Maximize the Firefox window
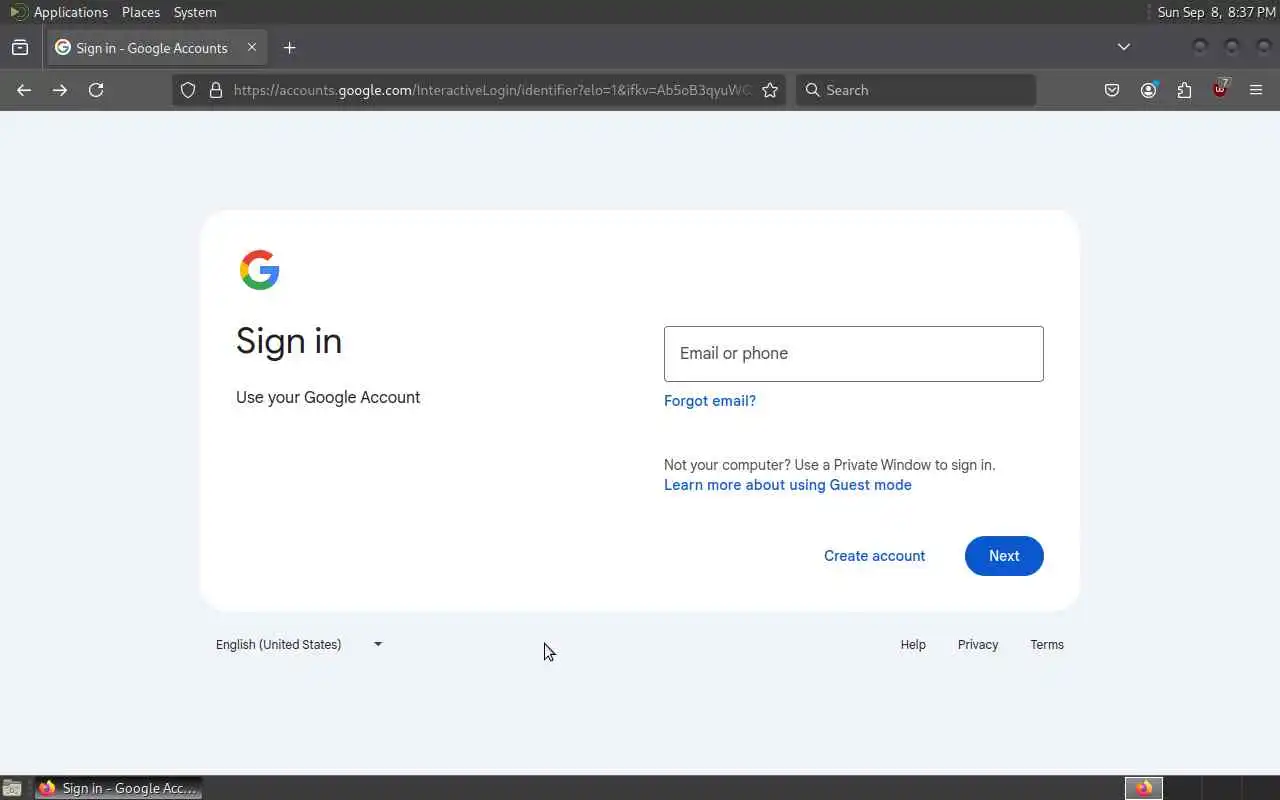This screenshot has height=800, width=1280. click(x=1232, y=47)
